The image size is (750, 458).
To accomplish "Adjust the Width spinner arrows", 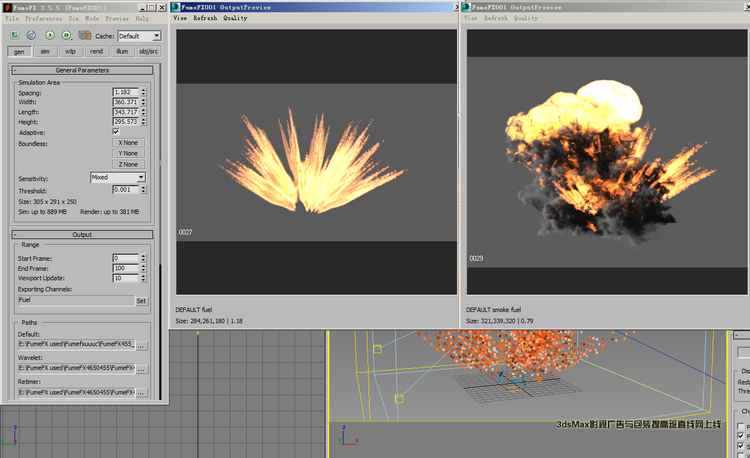I will (143, 102).
